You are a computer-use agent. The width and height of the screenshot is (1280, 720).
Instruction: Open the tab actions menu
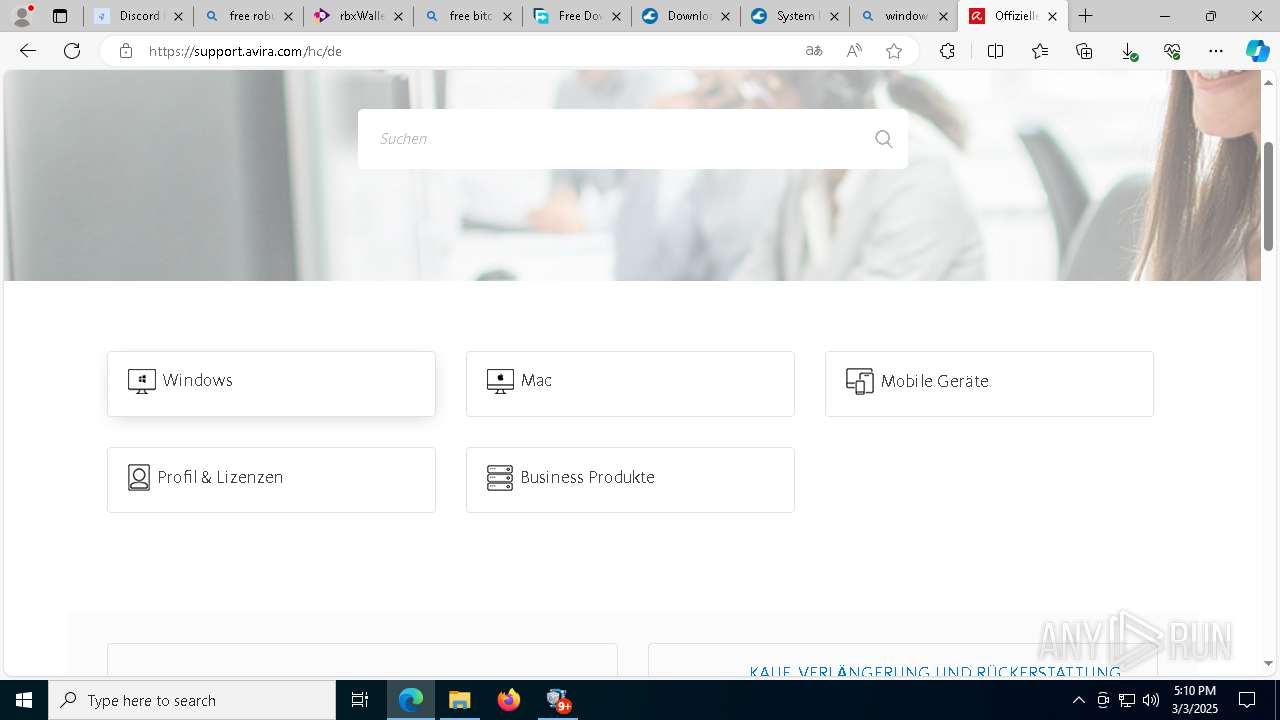point(60,16)
